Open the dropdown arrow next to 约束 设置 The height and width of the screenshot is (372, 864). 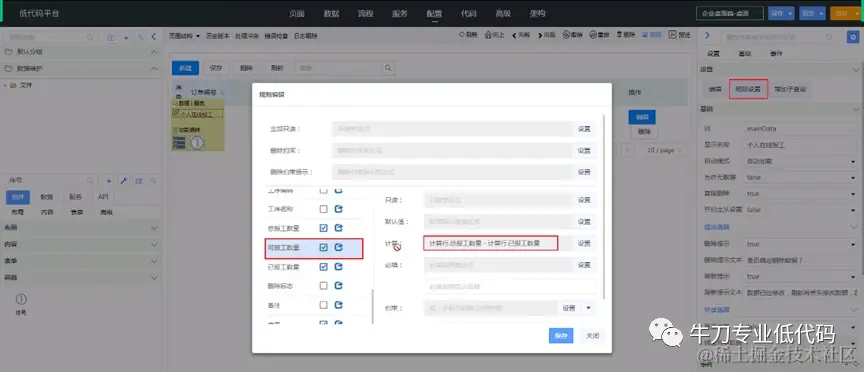point(588,308)
